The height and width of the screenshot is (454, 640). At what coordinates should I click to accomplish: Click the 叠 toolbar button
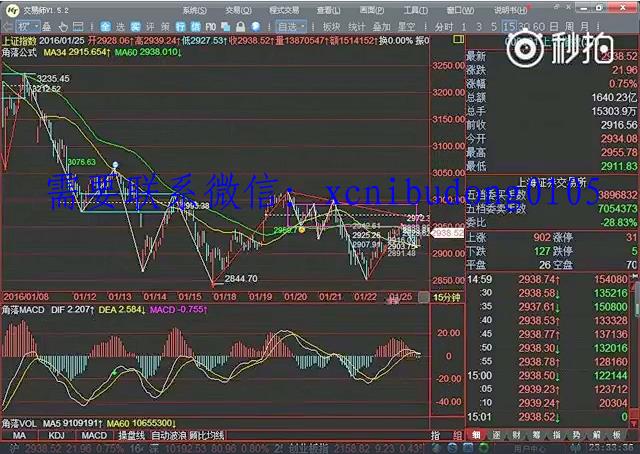point(47,27)
